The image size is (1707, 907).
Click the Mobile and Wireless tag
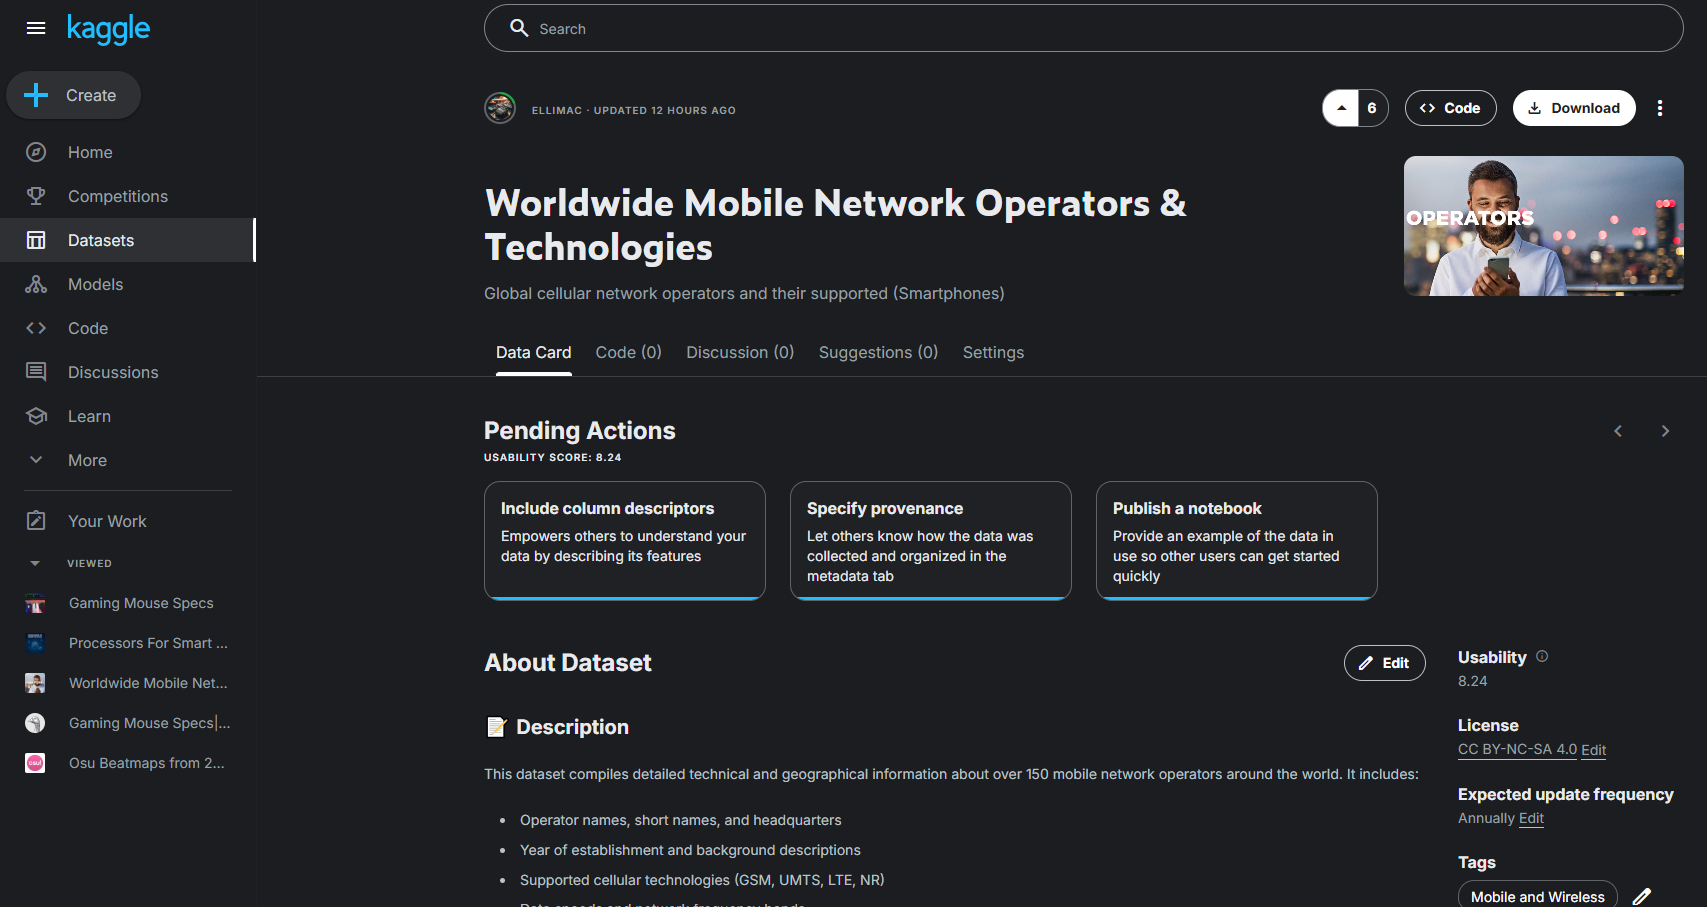(1537, 896)
